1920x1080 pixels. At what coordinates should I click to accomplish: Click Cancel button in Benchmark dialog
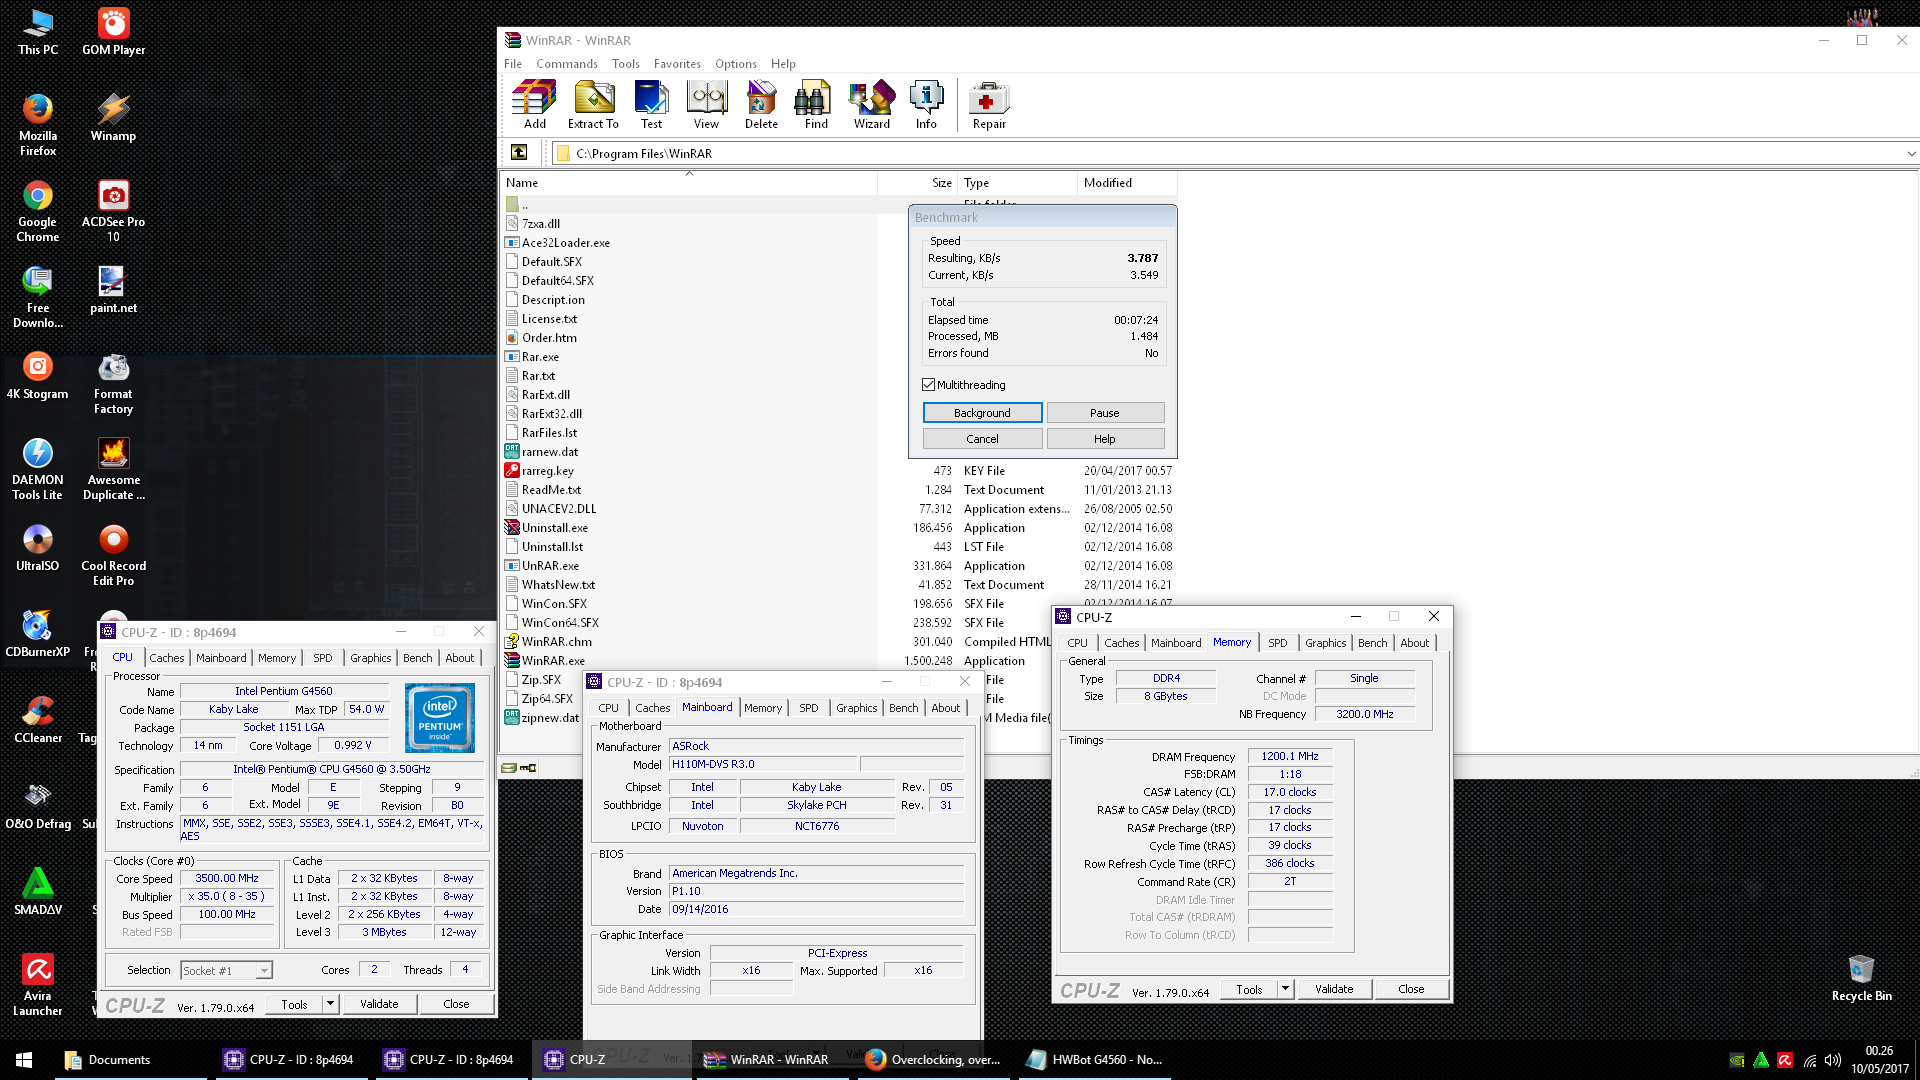[x=982, y=438]
